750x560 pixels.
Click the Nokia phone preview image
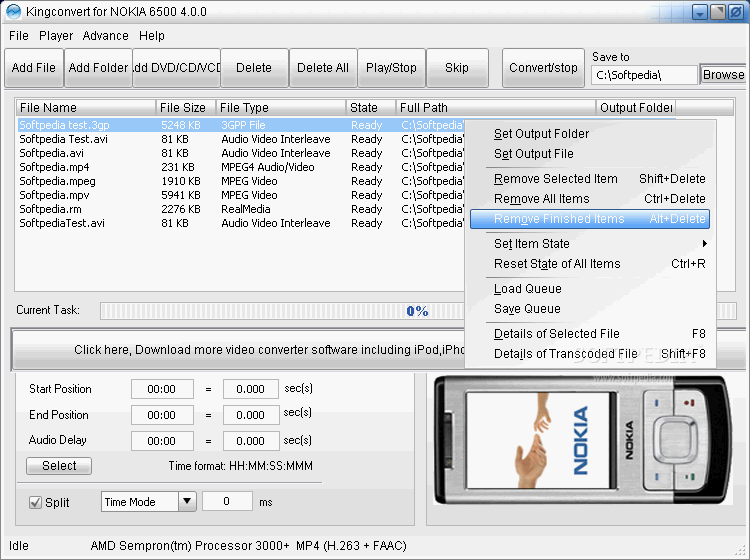[x=583, y=440]
